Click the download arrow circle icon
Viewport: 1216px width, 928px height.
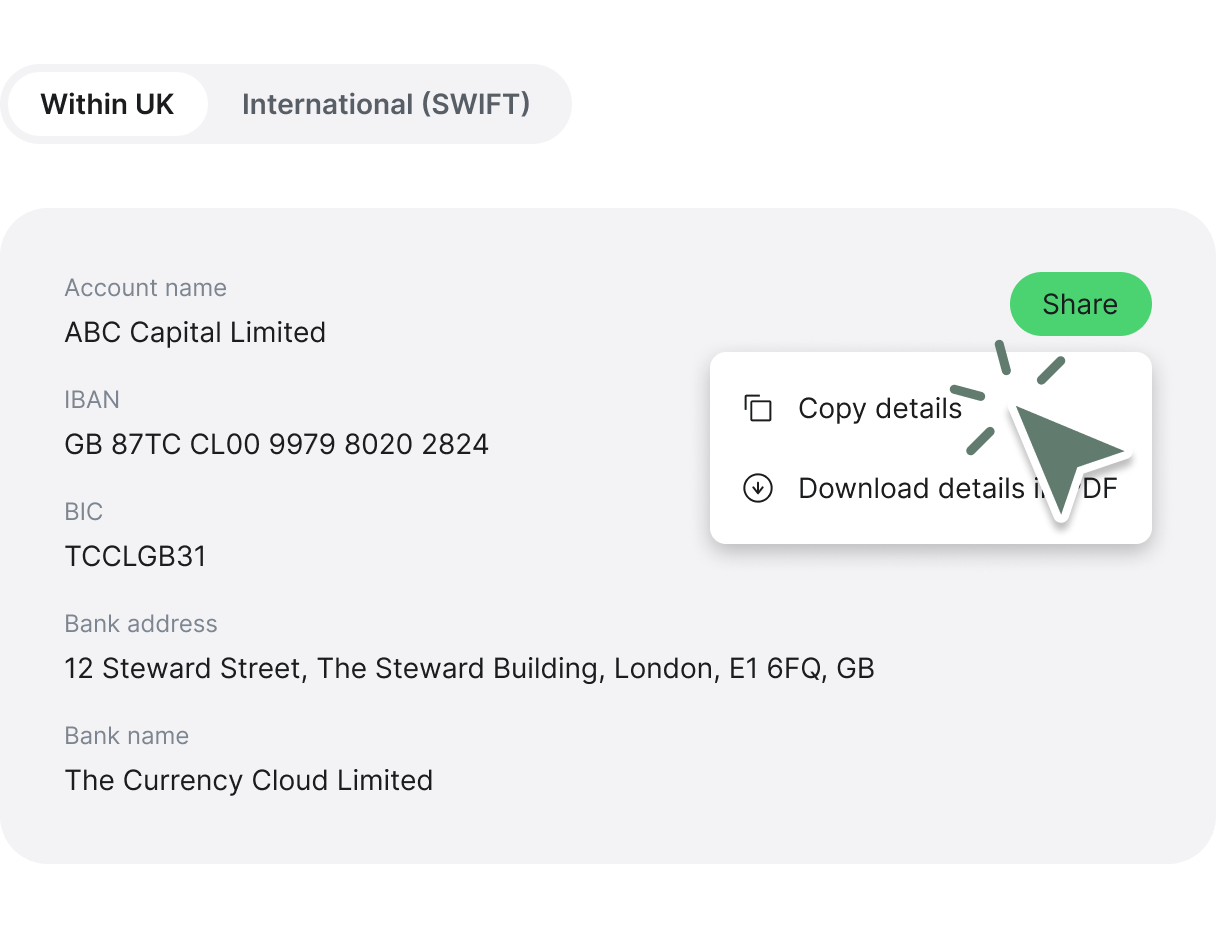[758, 489]
